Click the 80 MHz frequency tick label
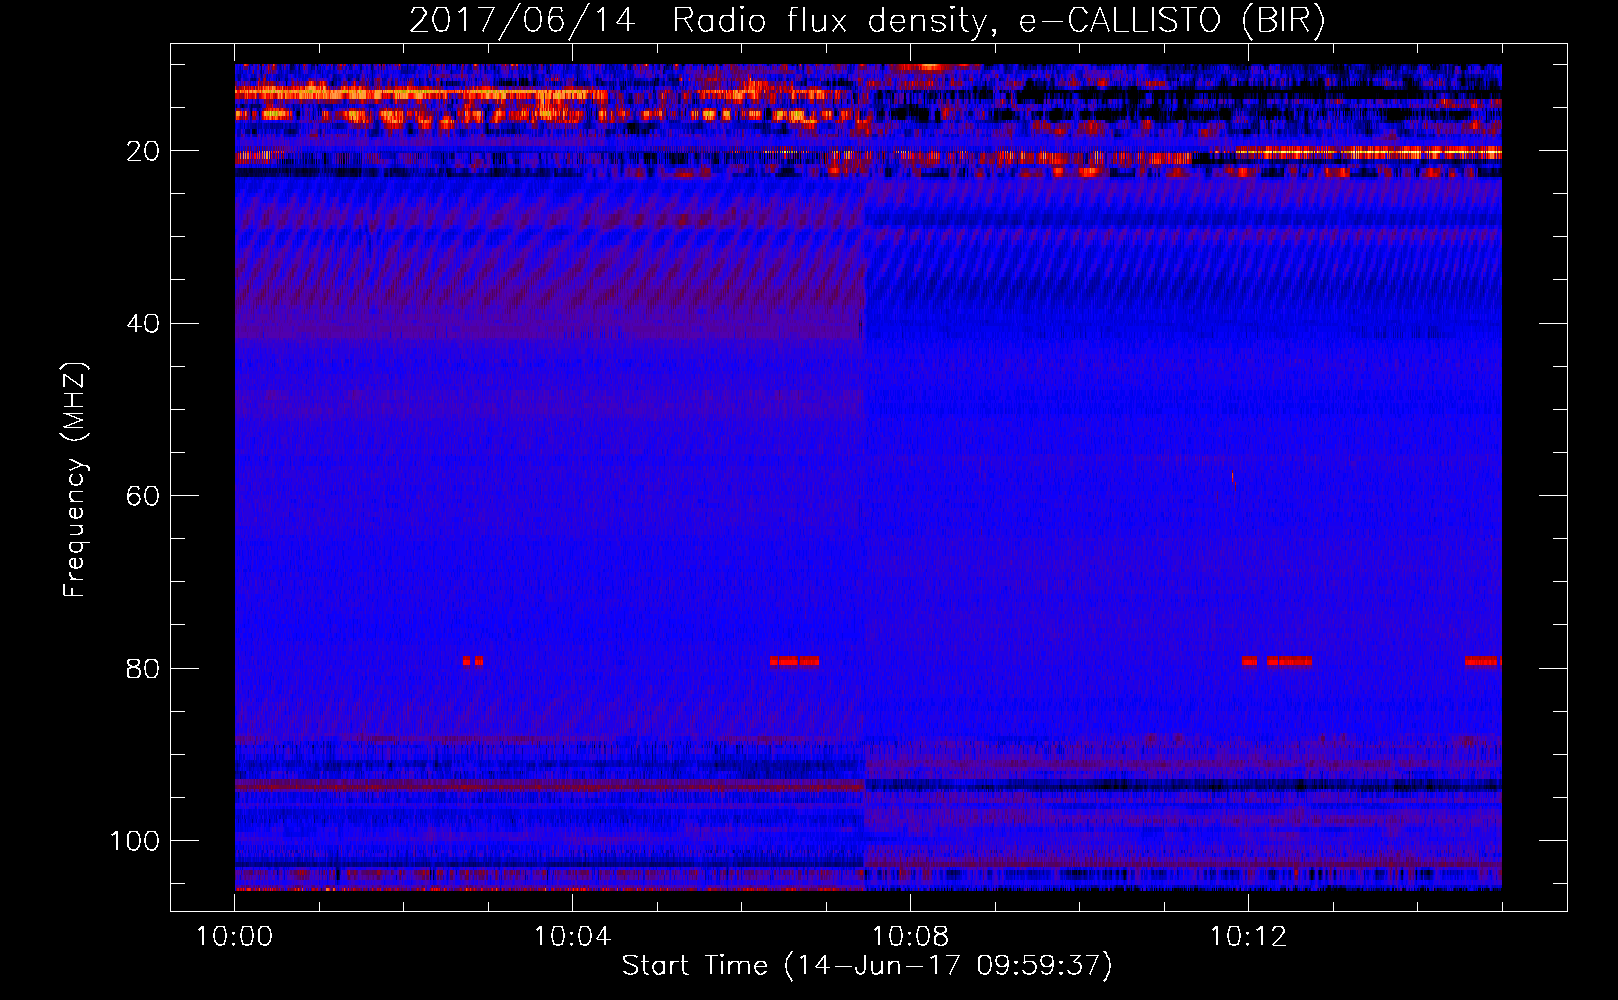 pos(144,668)
